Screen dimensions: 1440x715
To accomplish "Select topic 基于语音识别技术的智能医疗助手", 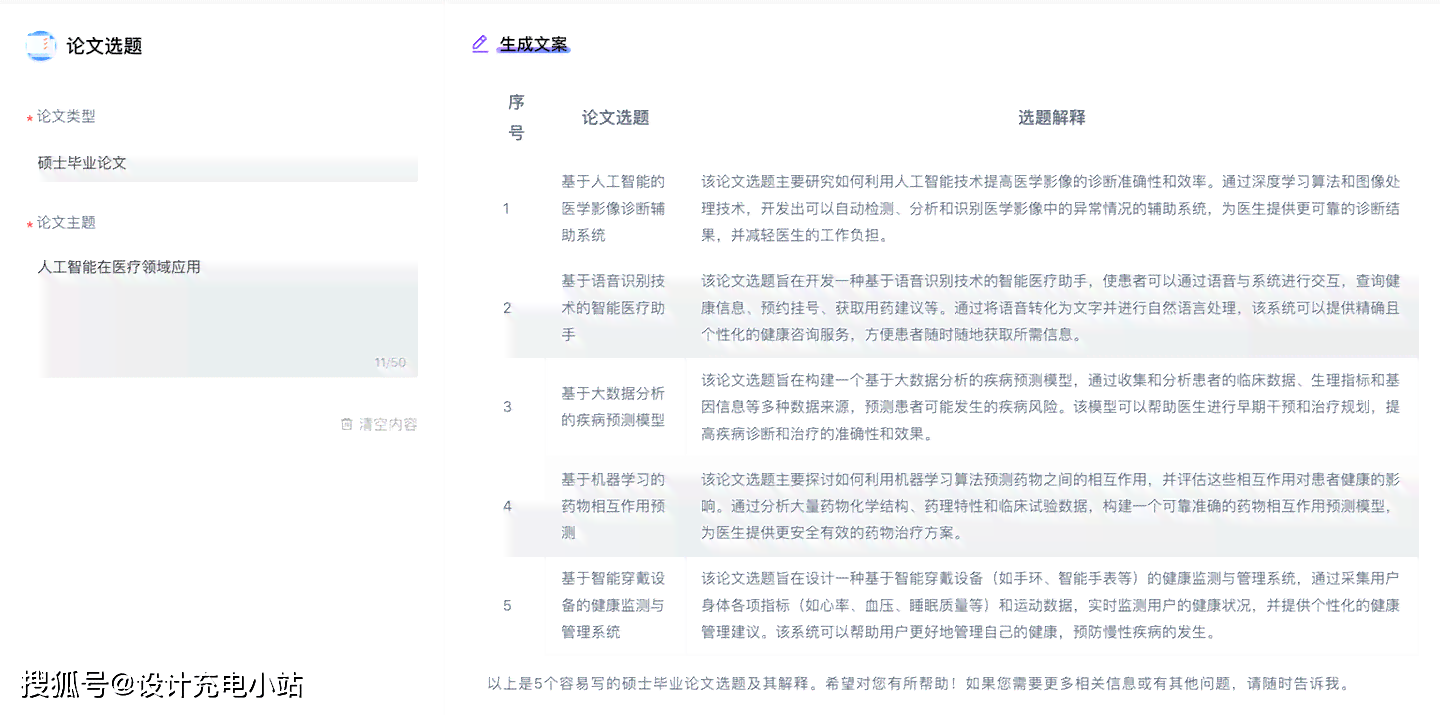I will (x=613, y=307).
